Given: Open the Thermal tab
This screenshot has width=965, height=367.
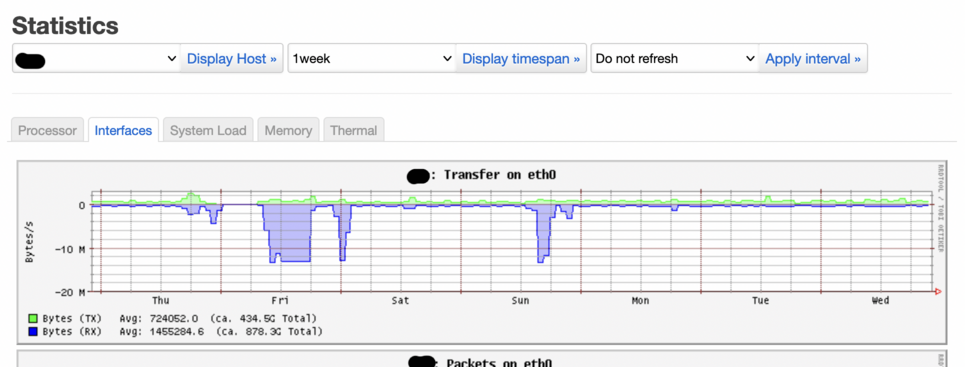Looking at the screenshot, I should coord(353,131).
